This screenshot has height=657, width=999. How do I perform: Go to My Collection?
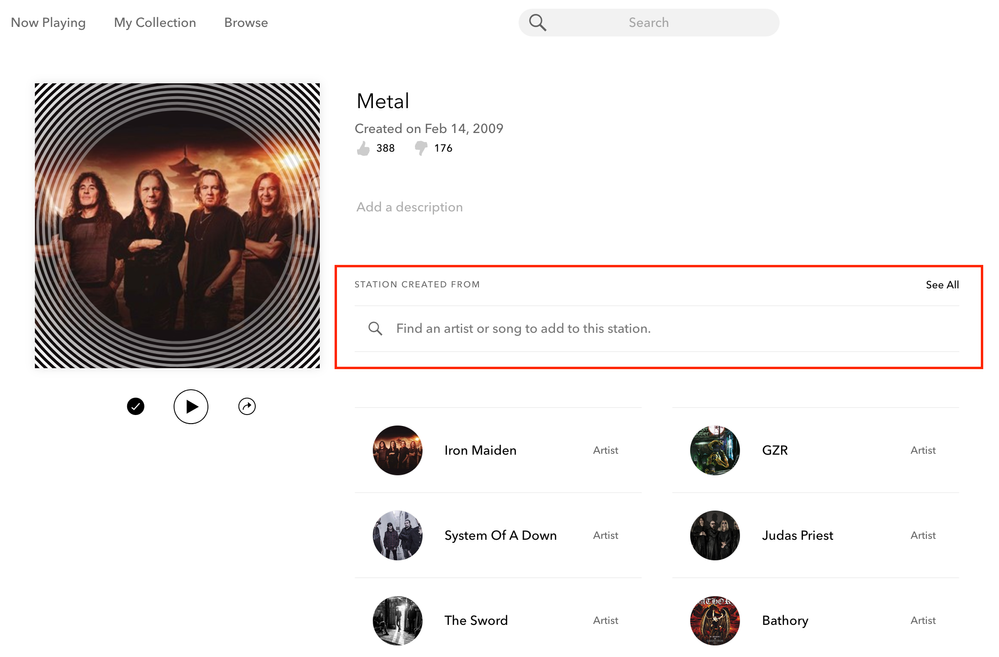155,23
